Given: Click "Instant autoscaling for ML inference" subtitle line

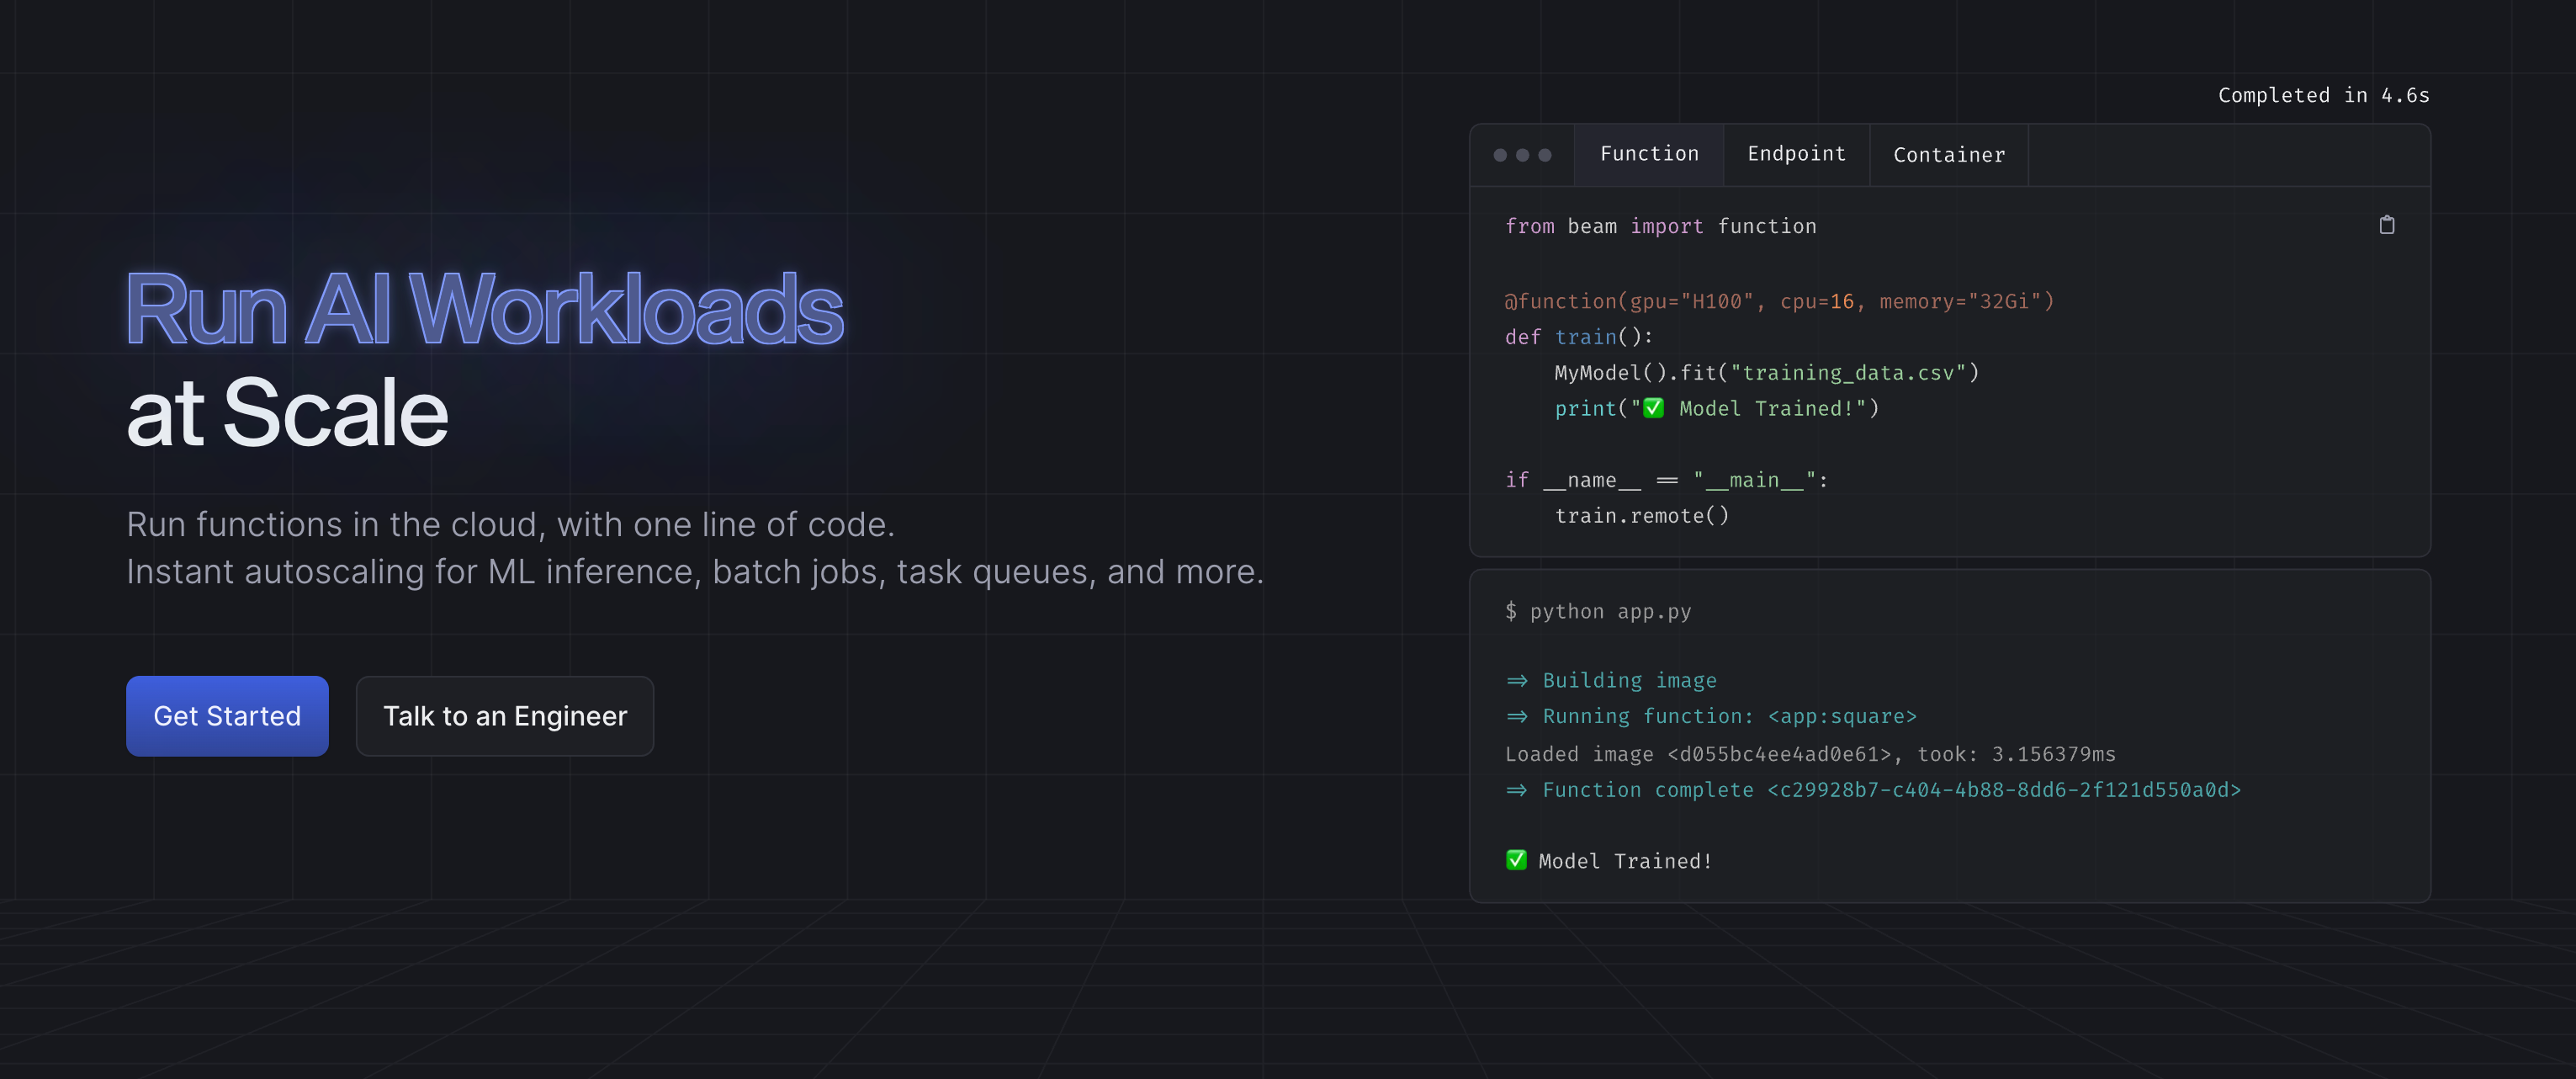Looking at the screenshot, I should click(x=695, y=572).
